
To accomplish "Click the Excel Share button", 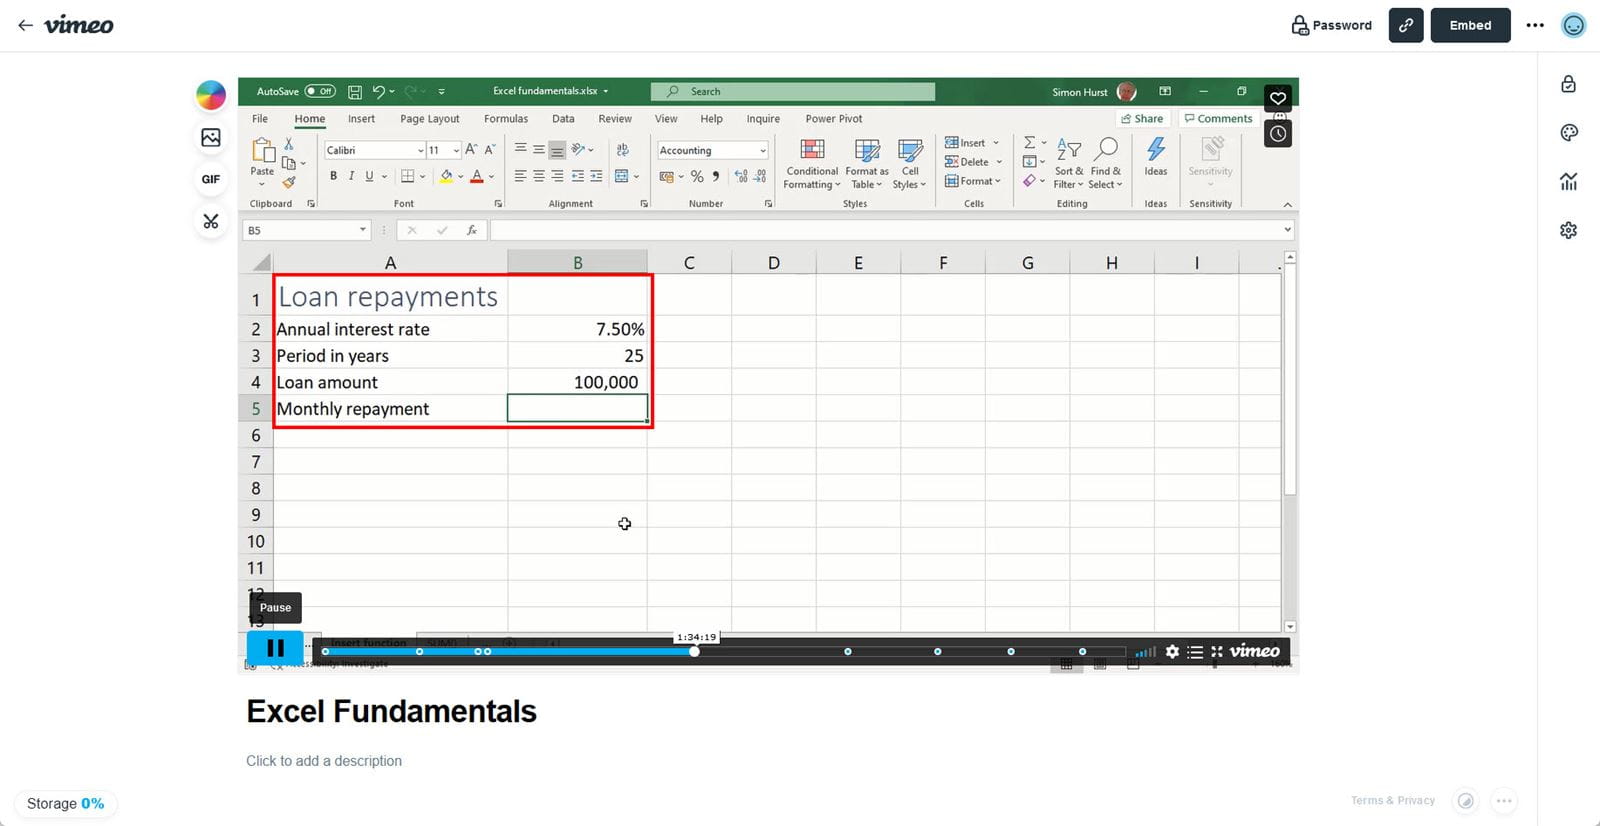I will point(1142,119).
